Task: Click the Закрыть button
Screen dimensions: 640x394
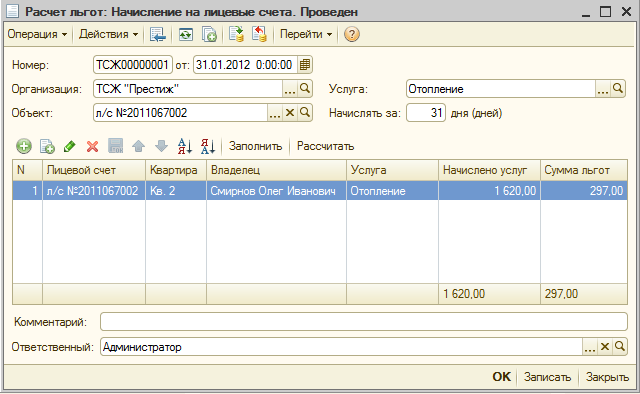Action: (607, 377)
